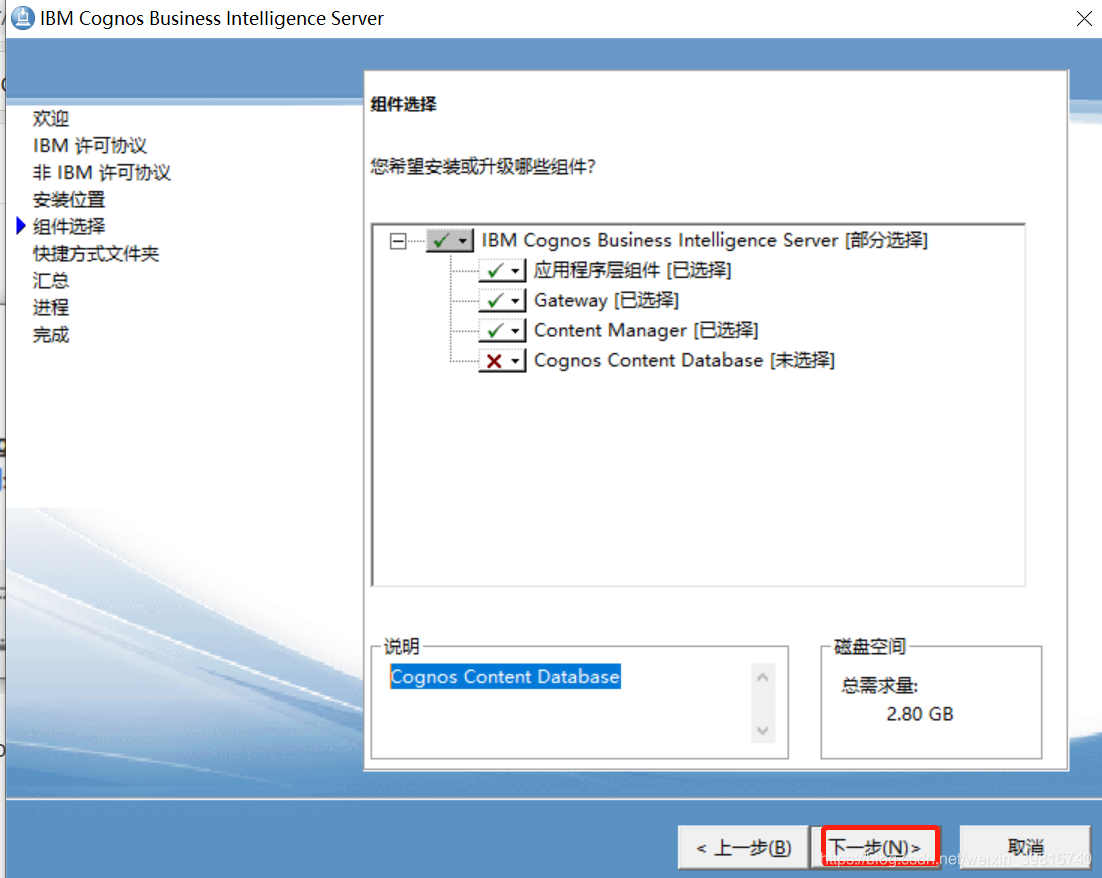Click the 完成 step in sidebar
The image size is (1102, 878).
[x=51, y=335]
